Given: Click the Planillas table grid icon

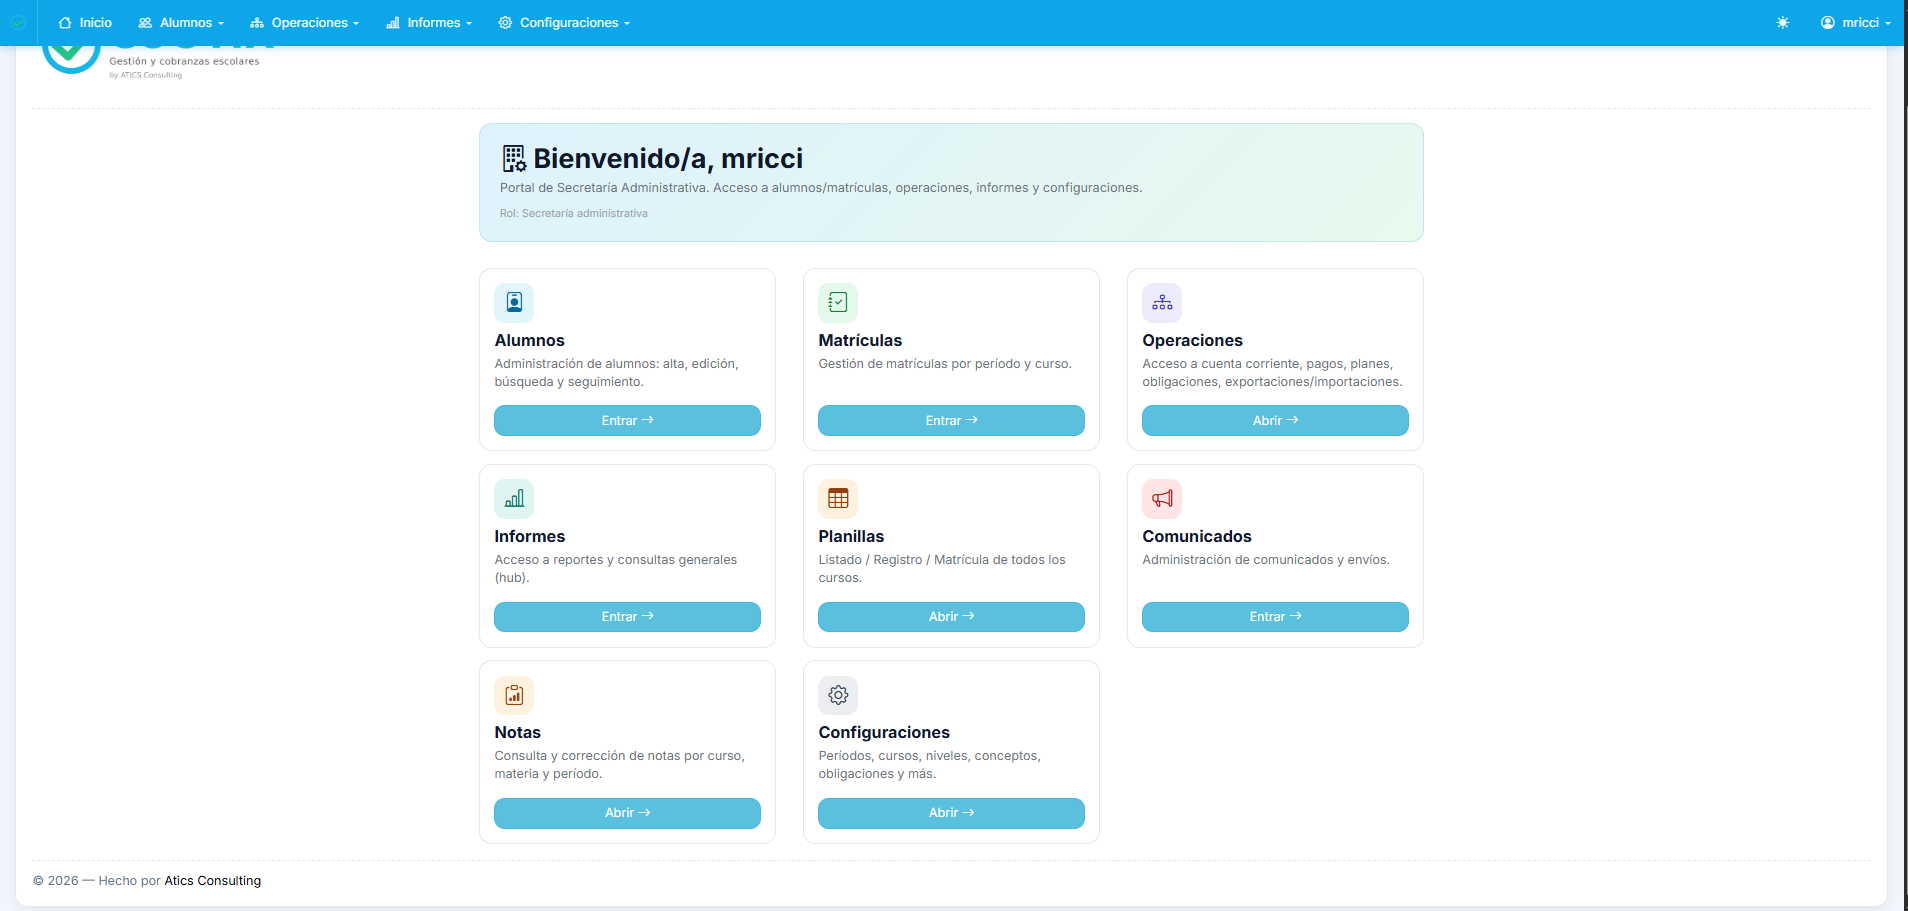Looking at the screenshot, I should pos(838,498).
